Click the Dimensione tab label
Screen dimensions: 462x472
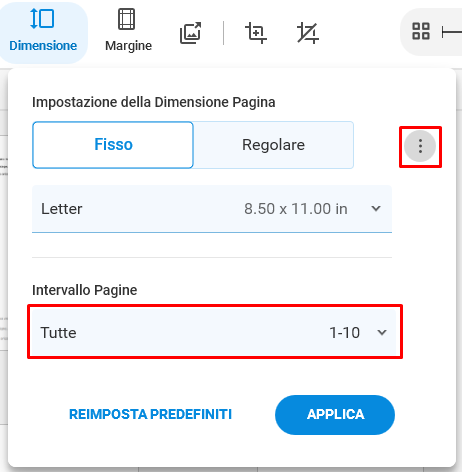coord(43,46)
